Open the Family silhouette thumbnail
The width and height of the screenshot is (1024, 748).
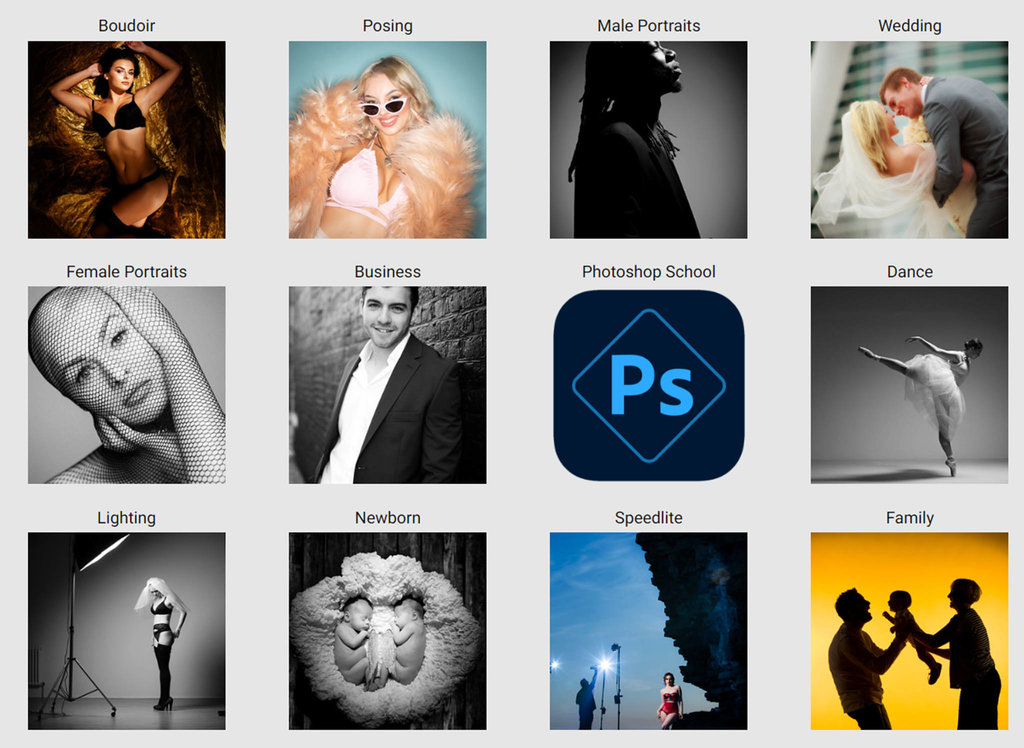click(x=910, y=631)
